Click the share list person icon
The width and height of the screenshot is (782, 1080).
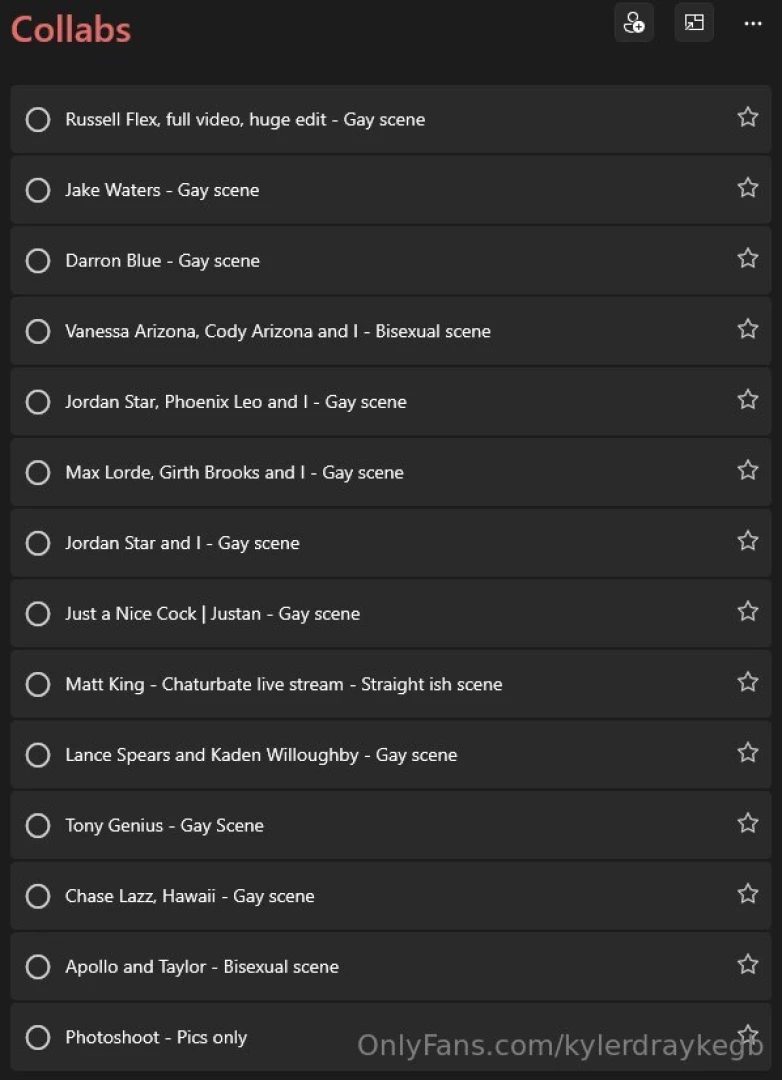click(x=634, y=23)
